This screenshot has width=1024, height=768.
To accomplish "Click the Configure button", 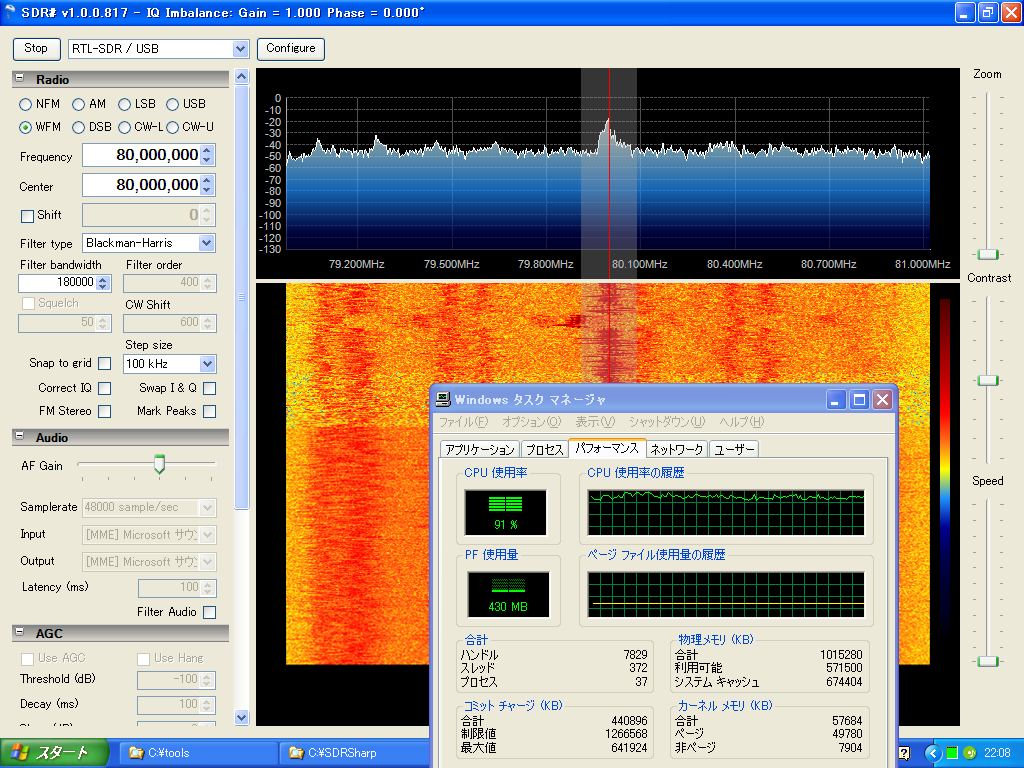I will [x=291, y=48].
